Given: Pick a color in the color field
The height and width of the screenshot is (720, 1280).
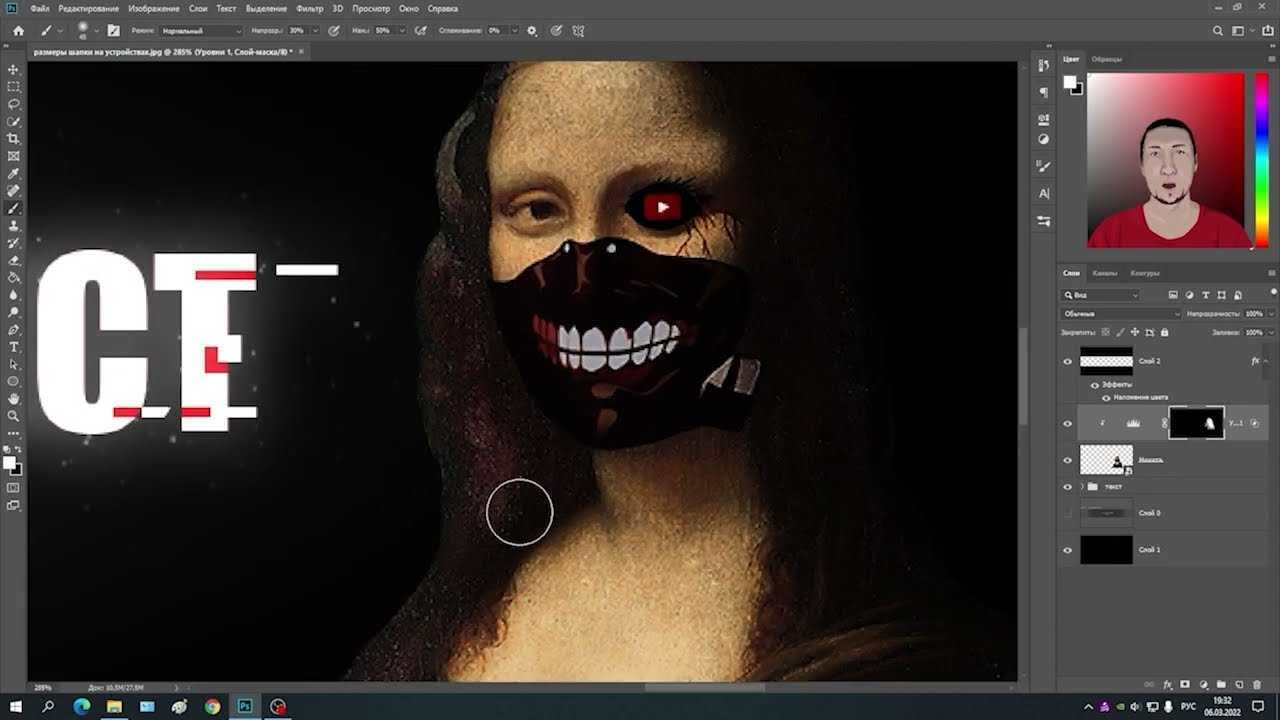Looking at the screenshot, I should (x=1165, y=160).
